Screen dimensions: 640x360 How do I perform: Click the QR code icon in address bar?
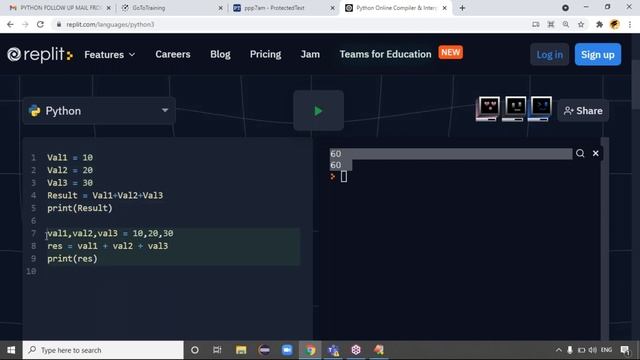551,24
